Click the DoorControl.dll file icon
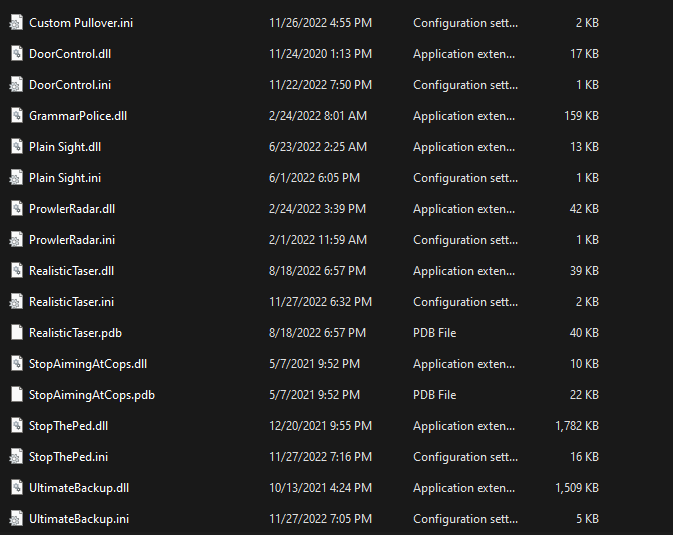Image resolution: width=673 pixels, height=535 pixels. [x=16, y=53]
